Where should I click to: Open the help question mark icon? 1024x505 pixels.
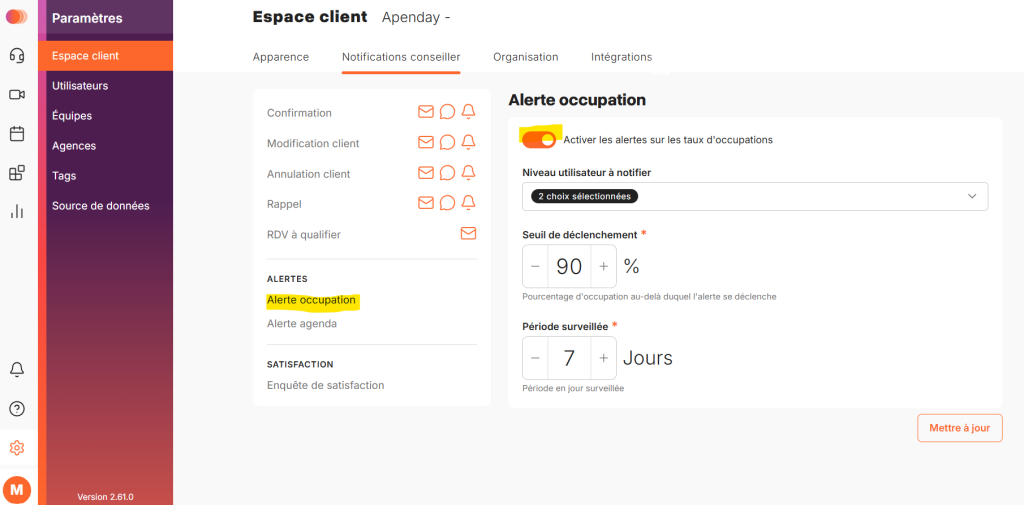[x=17, y=410]
